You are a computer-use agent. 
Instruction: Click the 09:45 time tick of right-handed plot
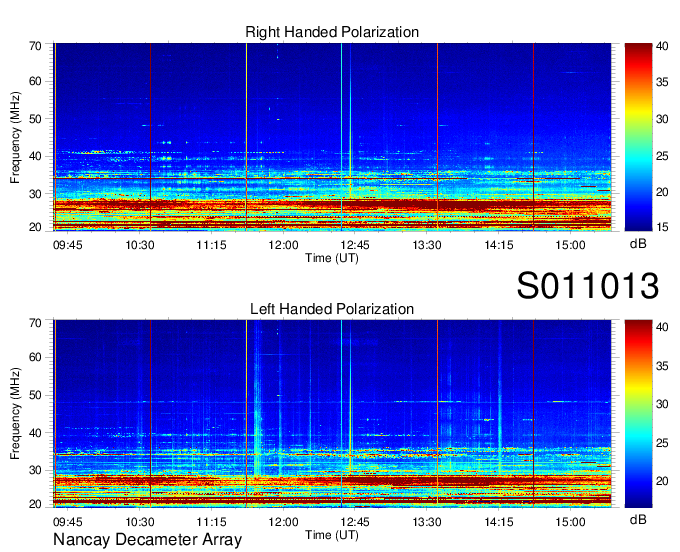(x=68, y=245)
